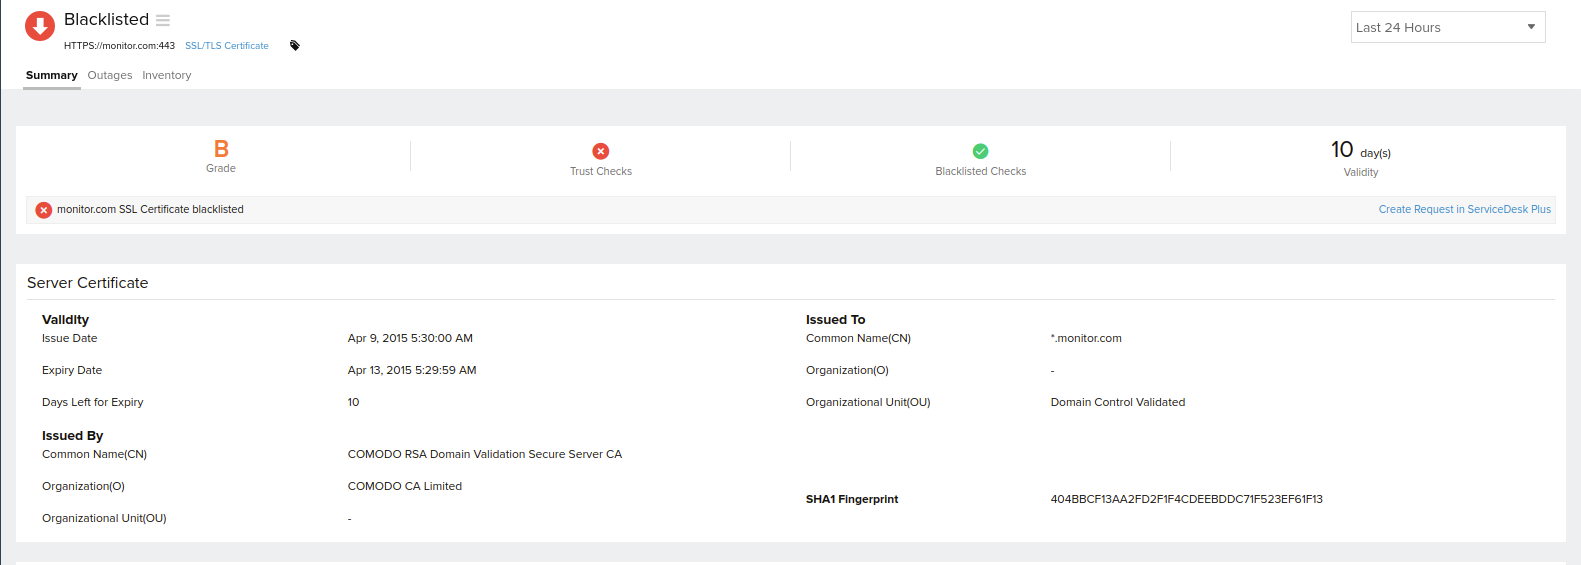This screenshot has width=1581, height=565.
Task: Switch to the Outages tab
Action: coord(110,75)
